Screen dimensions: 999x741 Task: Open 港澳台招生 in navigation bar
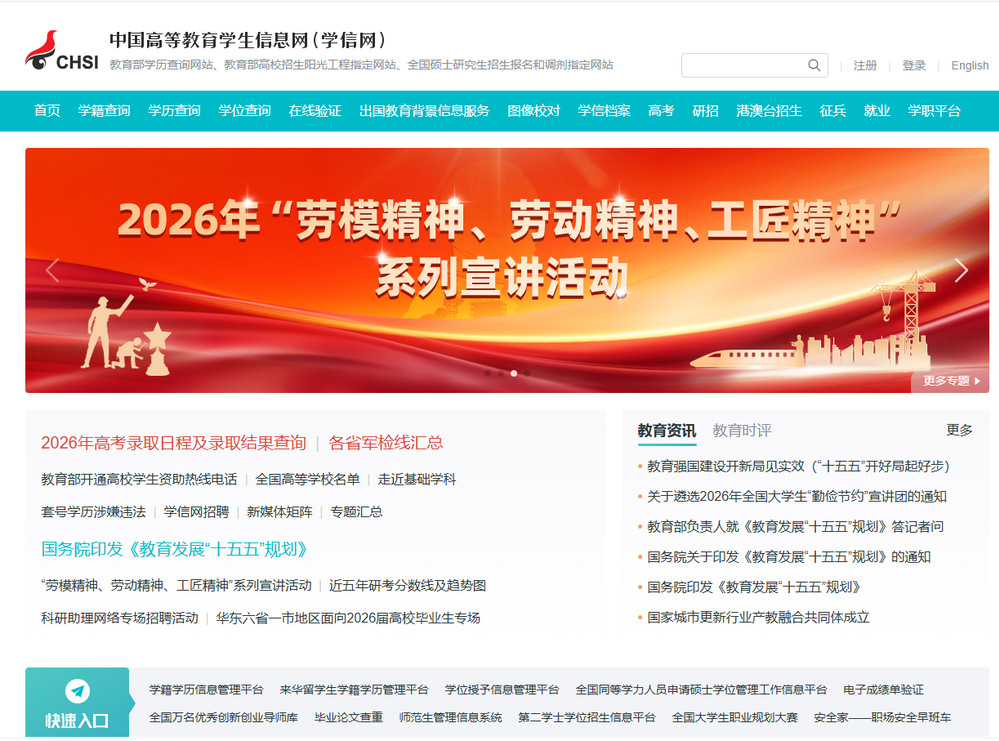[x=769, y=111]
